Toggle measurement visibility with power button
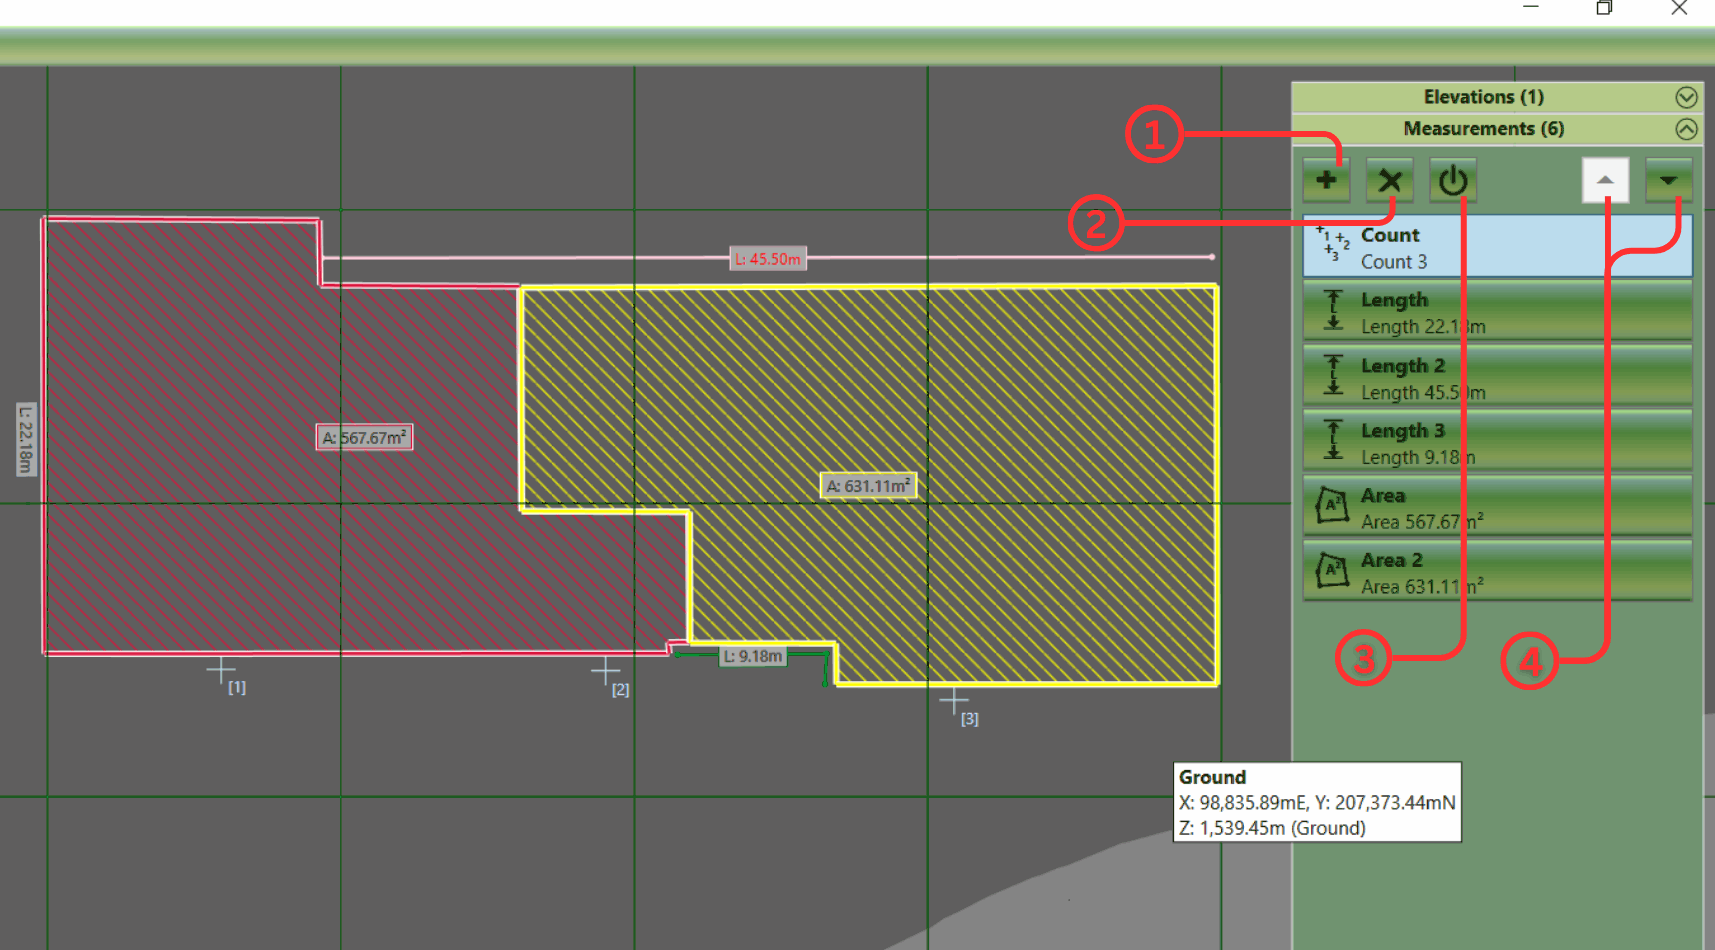Screen dimensions: 1715x950 tap(1452, 181)
